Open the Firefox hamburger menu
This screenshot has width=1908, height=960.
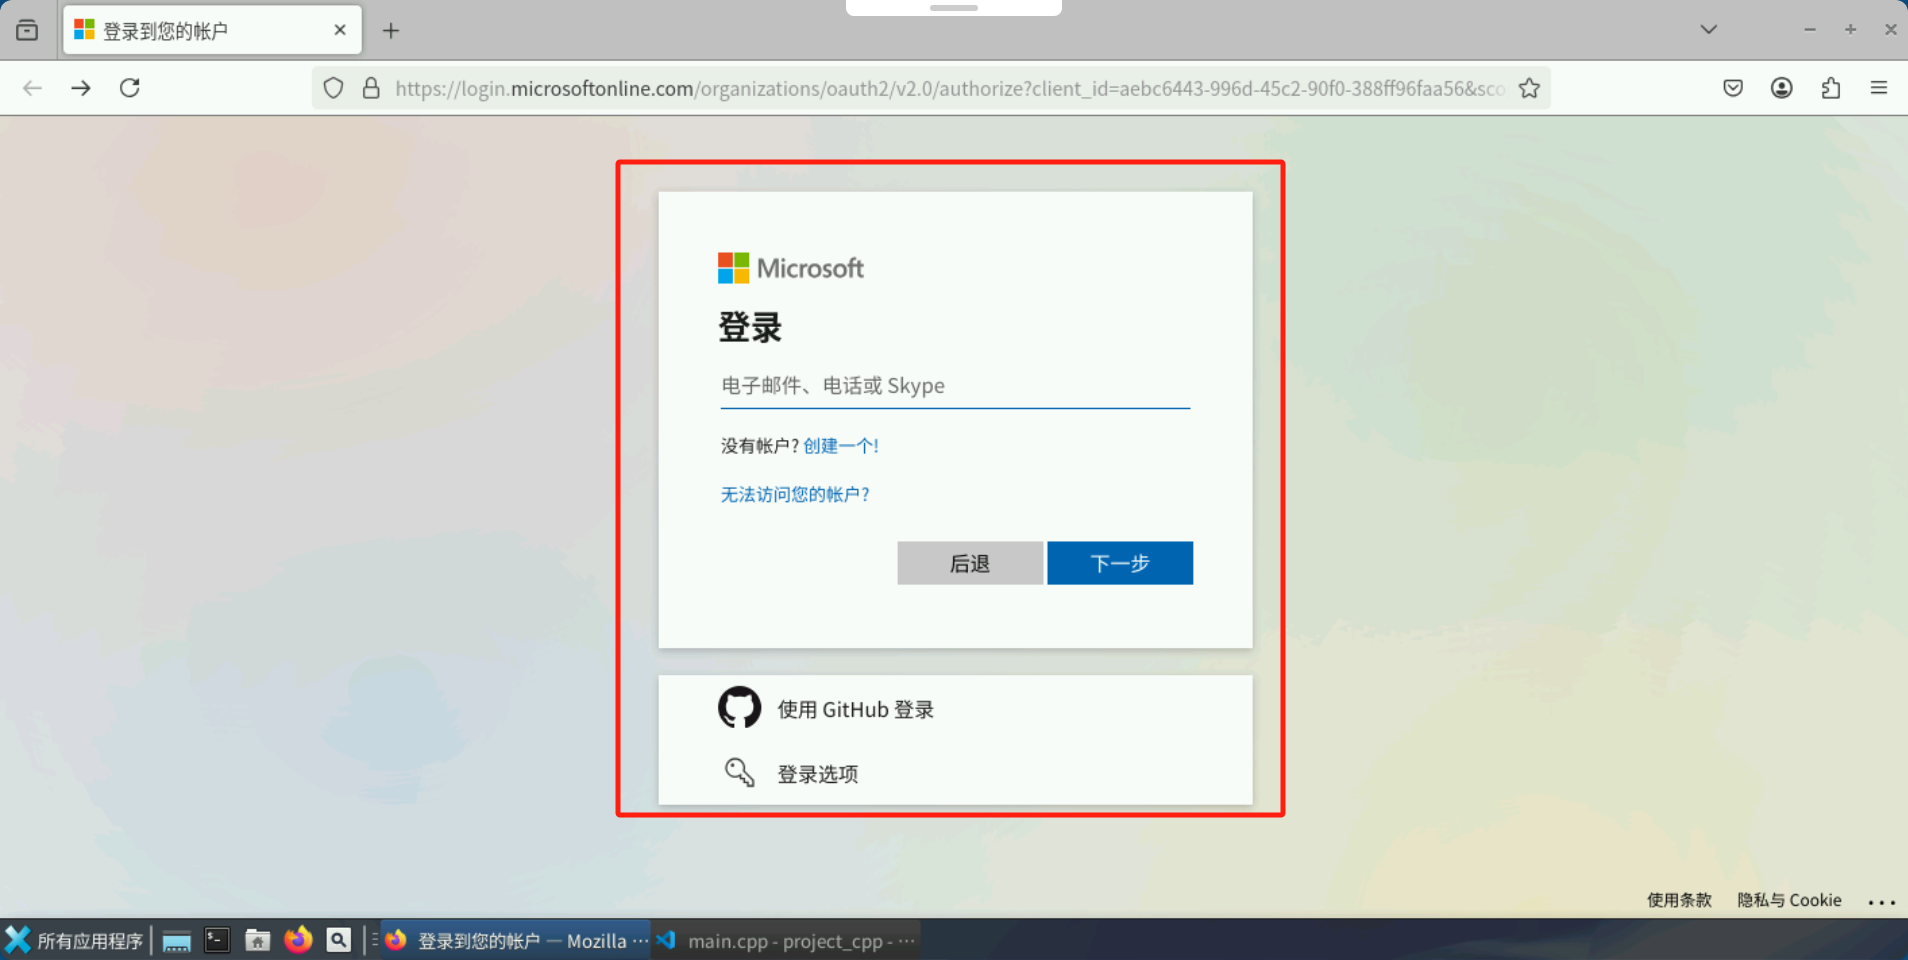tap(1879, 88)
